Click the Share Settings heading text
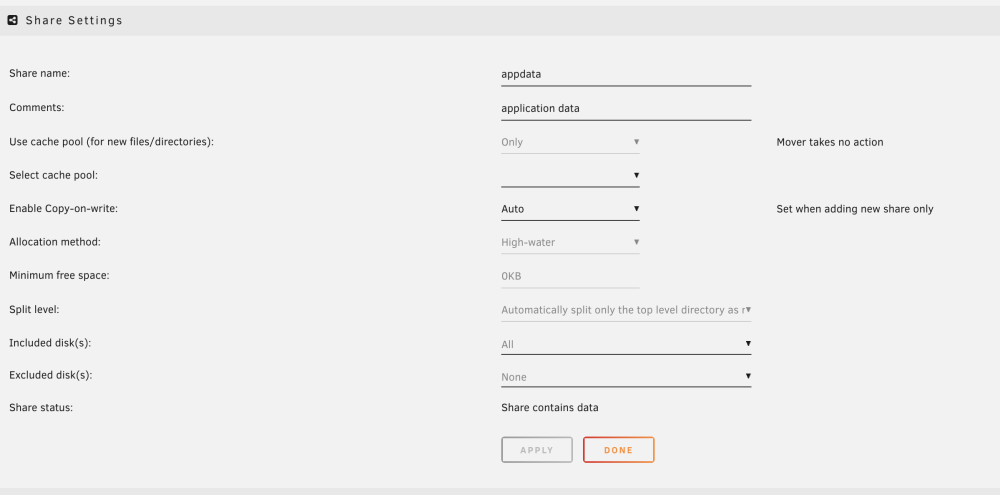 tap(74, 20)
